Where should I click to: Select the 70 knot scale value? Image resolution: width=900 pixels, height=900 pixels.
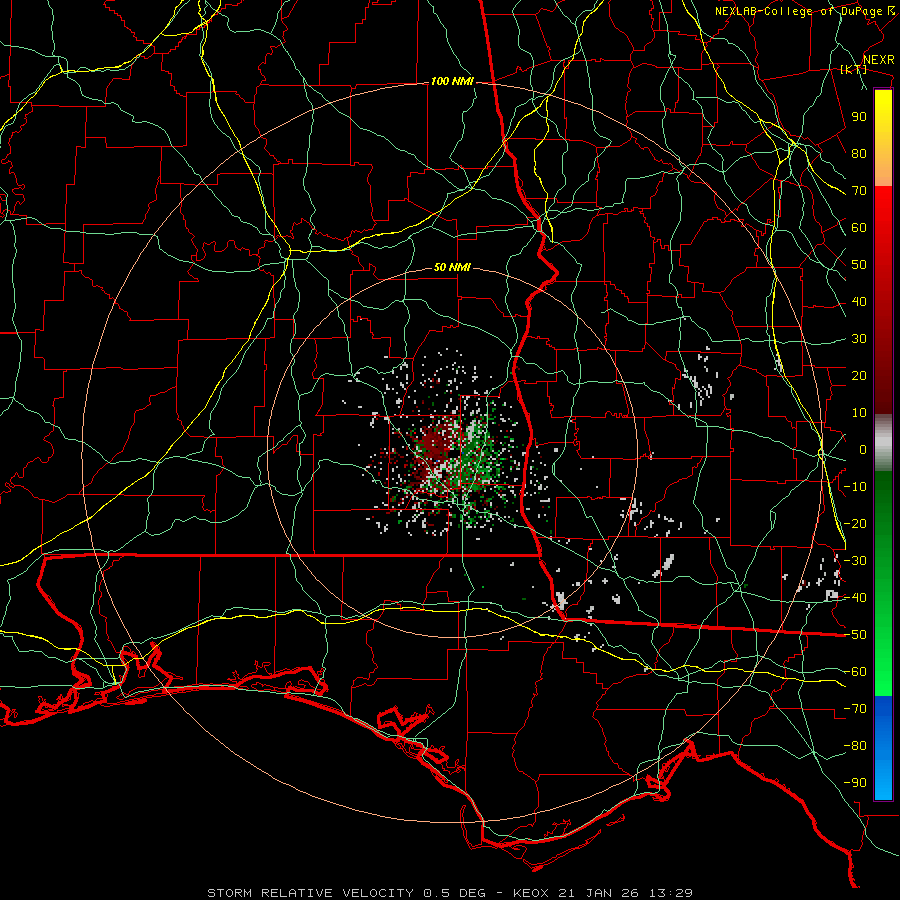(859, 191)
